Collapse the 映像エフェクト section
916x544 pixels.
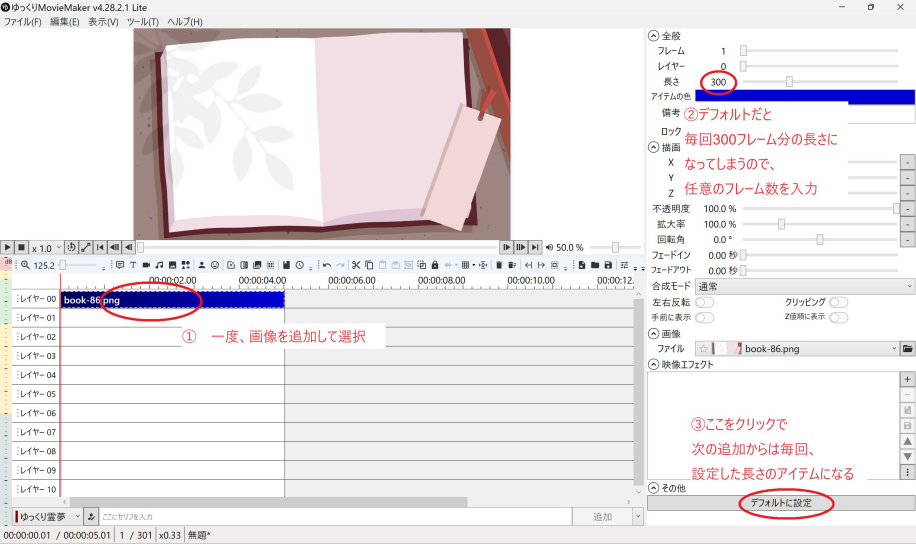point(654,364)
